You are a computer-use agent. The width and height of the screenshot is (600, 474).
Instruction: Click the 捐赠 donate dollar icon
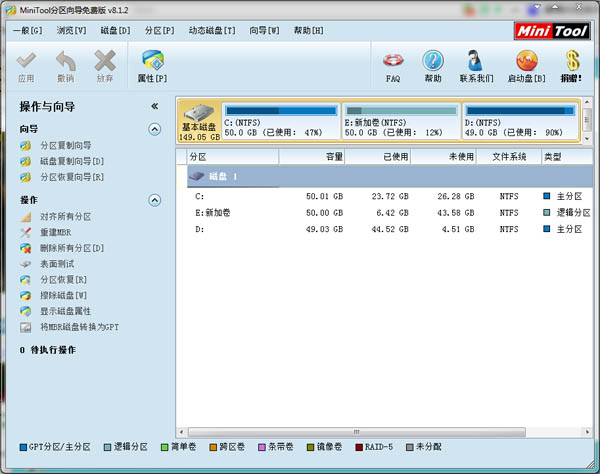point(572,60)
